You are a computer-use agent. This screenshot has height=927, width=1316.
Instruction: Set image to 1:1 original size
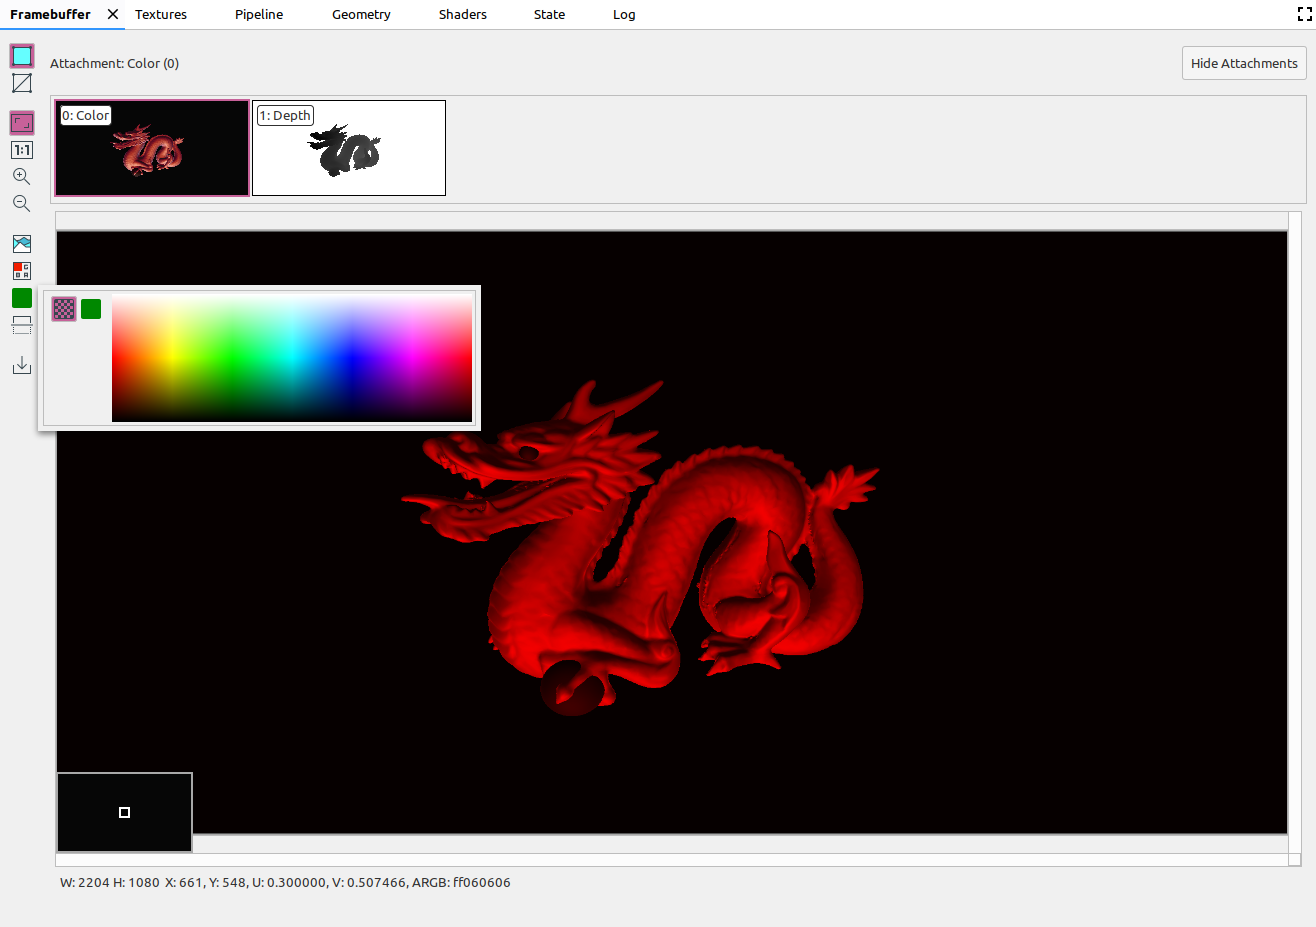tap(22, 150)
